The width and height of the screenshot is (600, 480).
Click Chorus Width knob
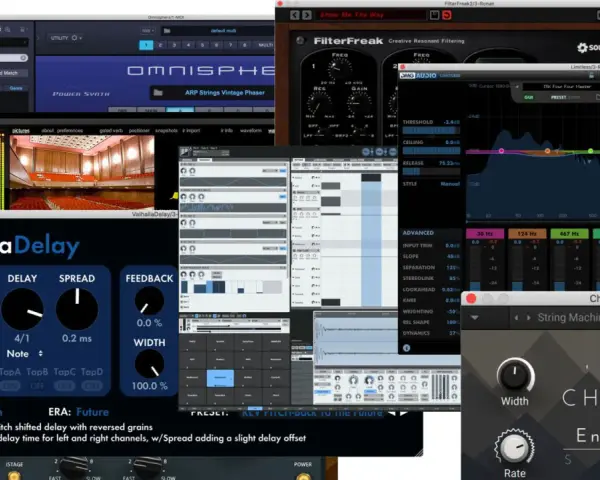(515, 376)
